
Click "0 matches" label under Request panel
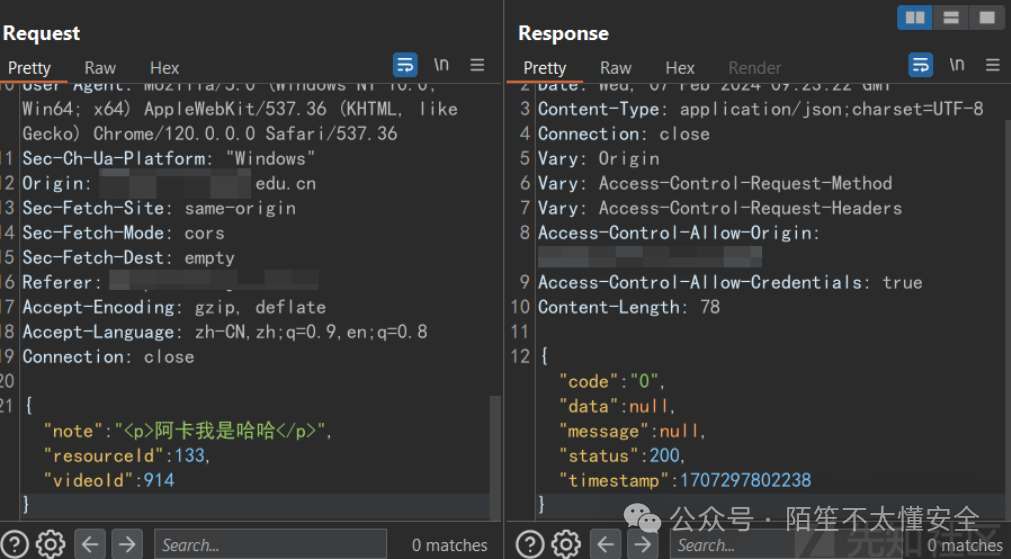(450, 545)
